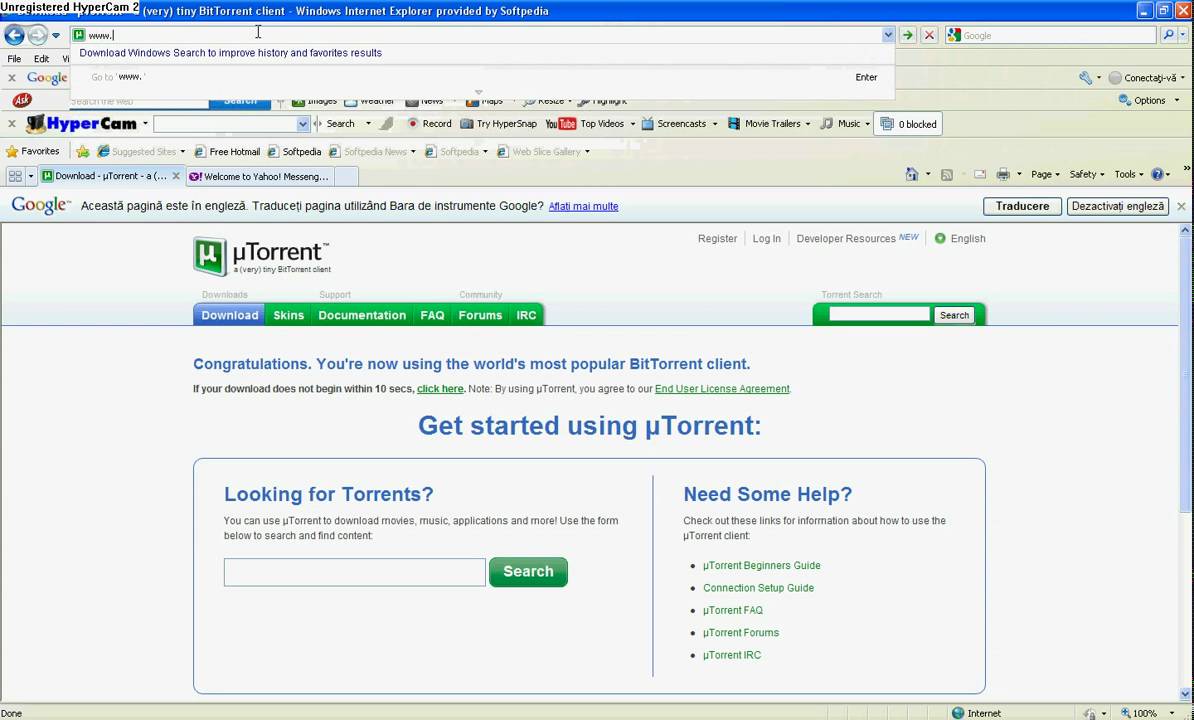Click the µTorrent Forums navigation tab
The width and height of the screenshot is (1194, 720).
click(x=480, y=315)
